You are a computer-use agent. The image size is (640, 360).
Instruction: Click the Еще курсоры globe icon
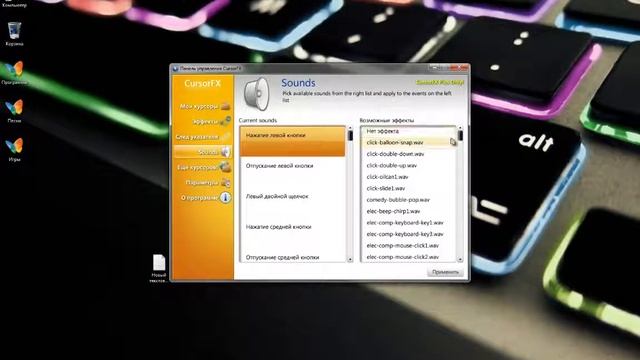tap(225, 167)
